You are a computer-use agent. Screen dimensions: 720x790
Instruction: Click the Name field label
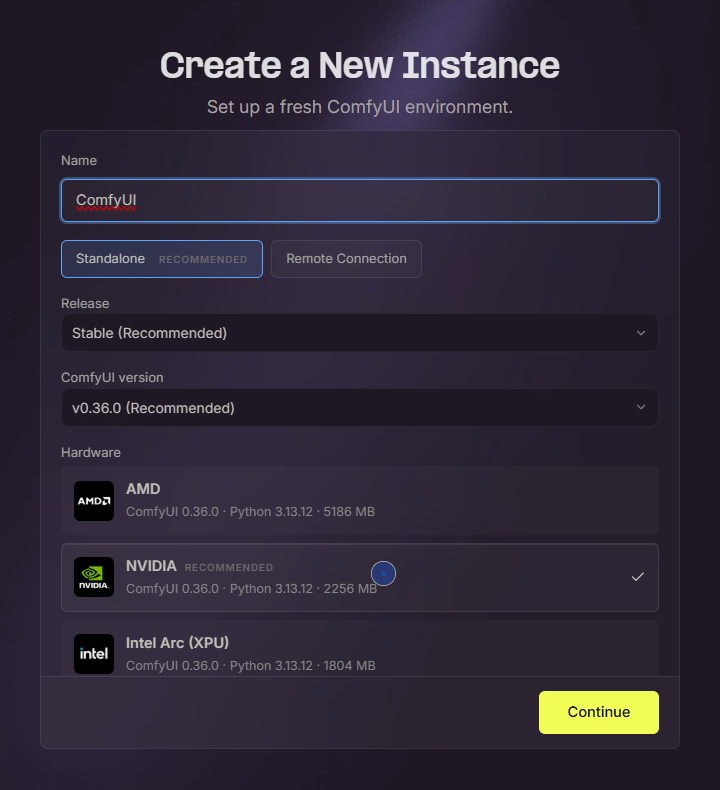[x=79, y=161]
